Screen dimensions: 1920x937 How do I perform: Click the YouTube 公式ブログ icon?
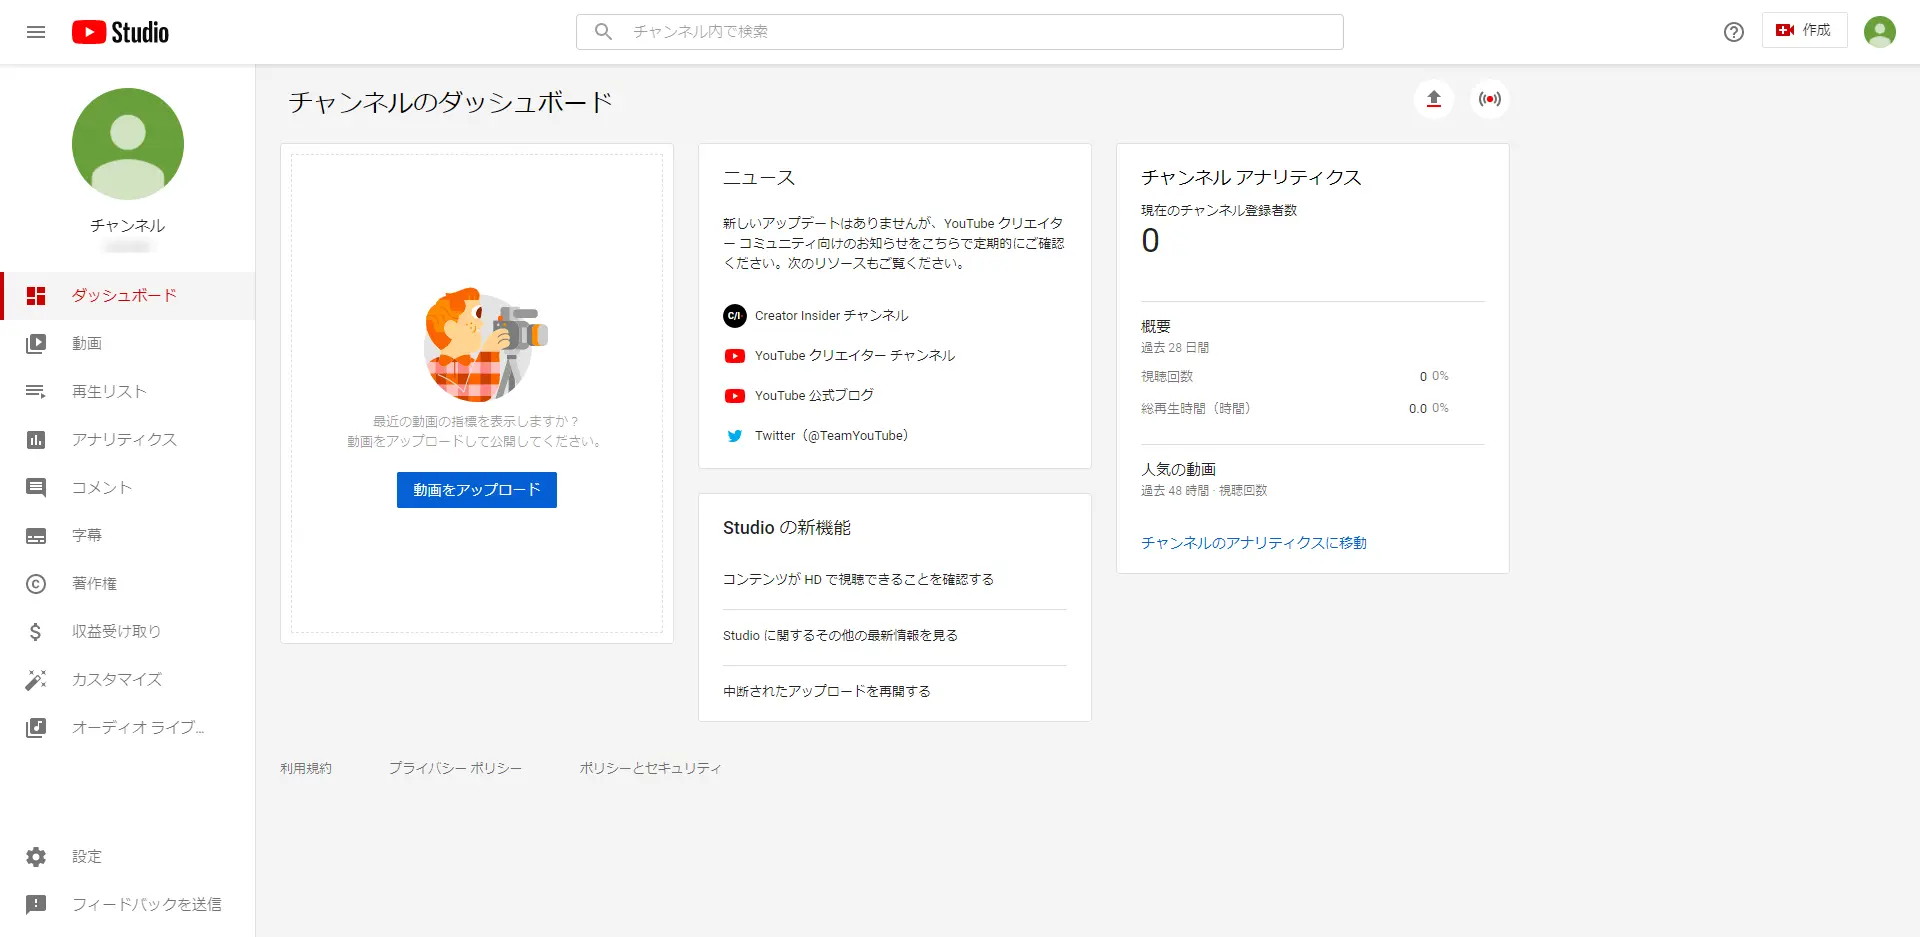click(735, 396)
